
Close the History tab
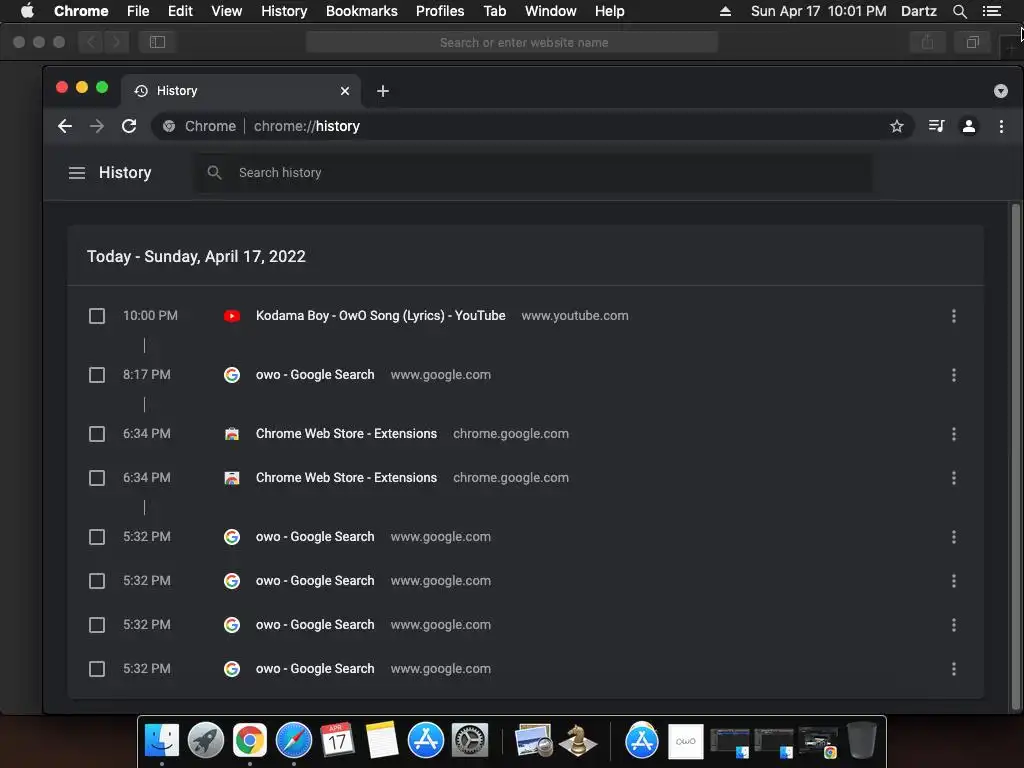pos(345,91)
